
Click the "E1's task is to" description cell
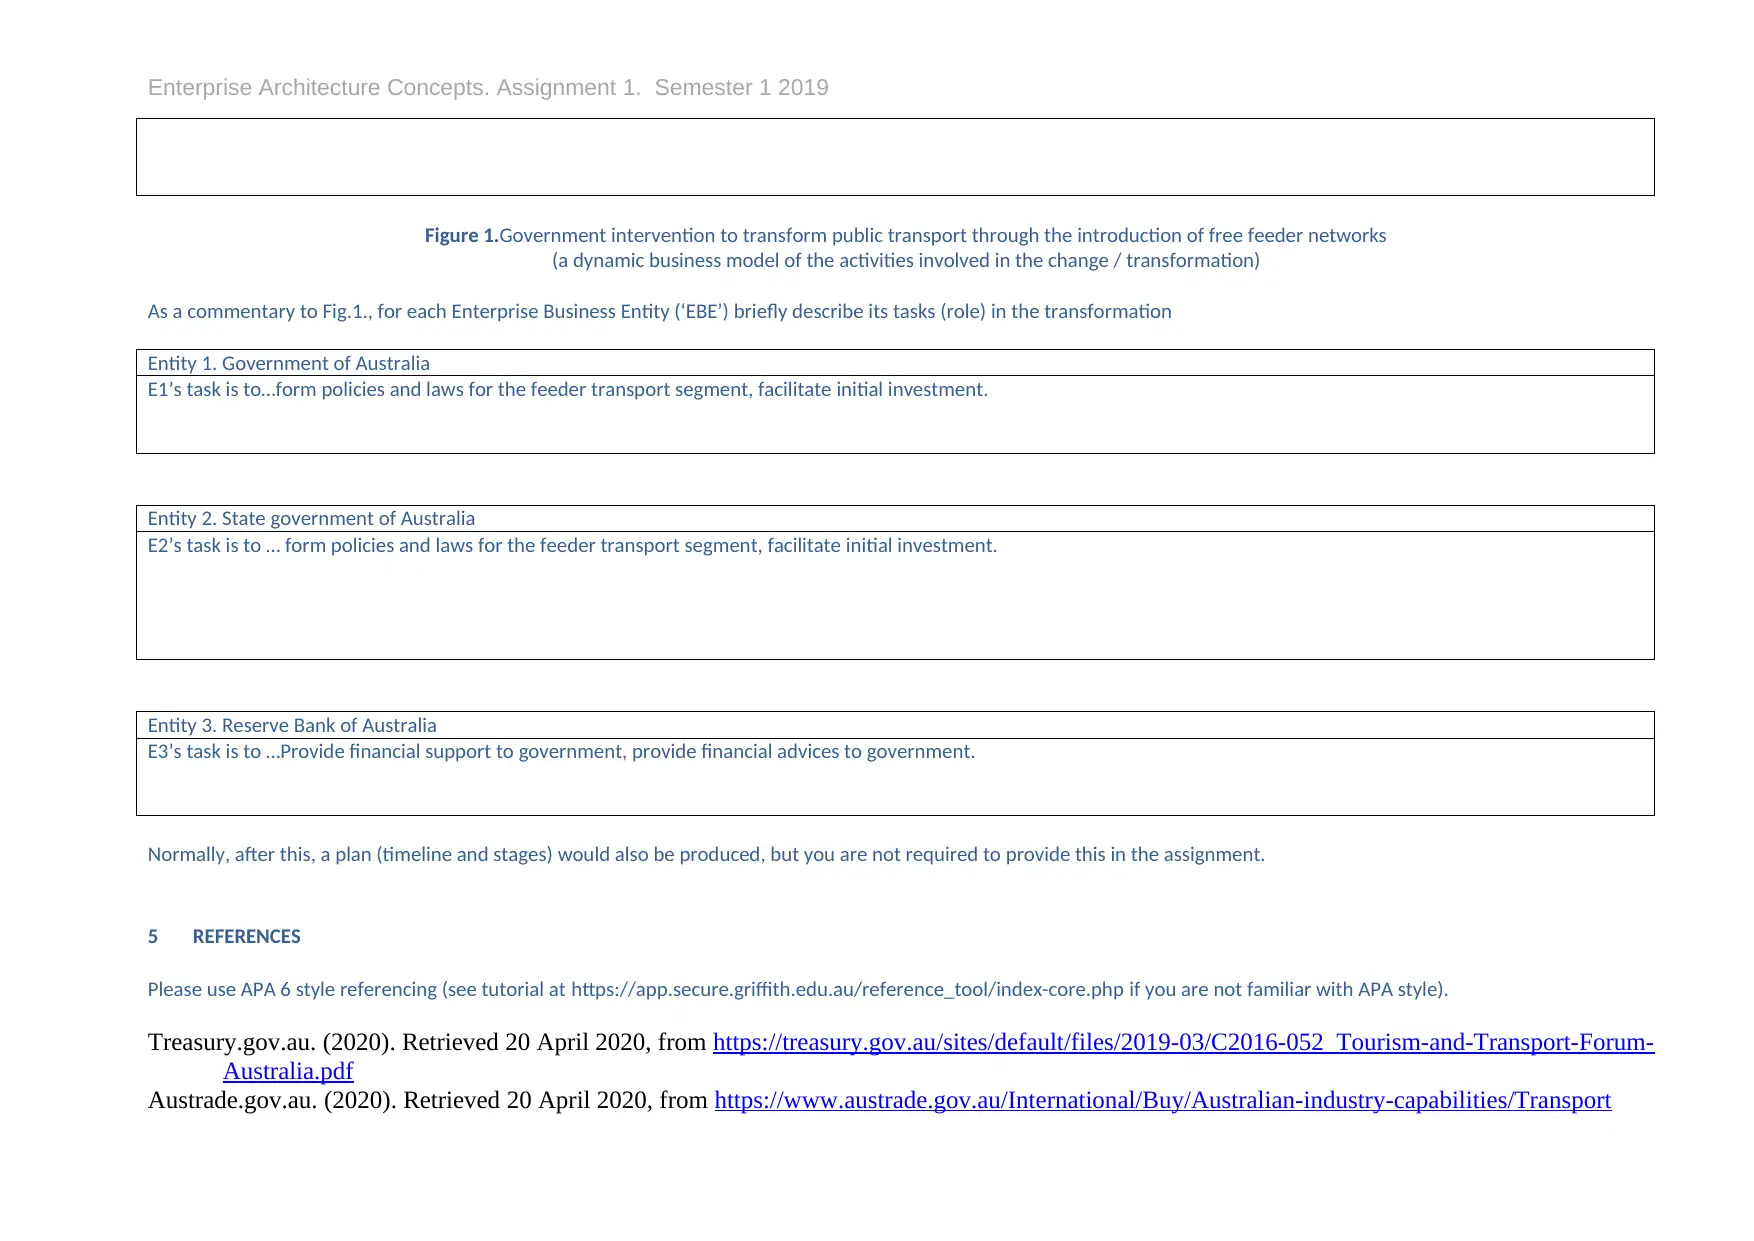point(895,415)
